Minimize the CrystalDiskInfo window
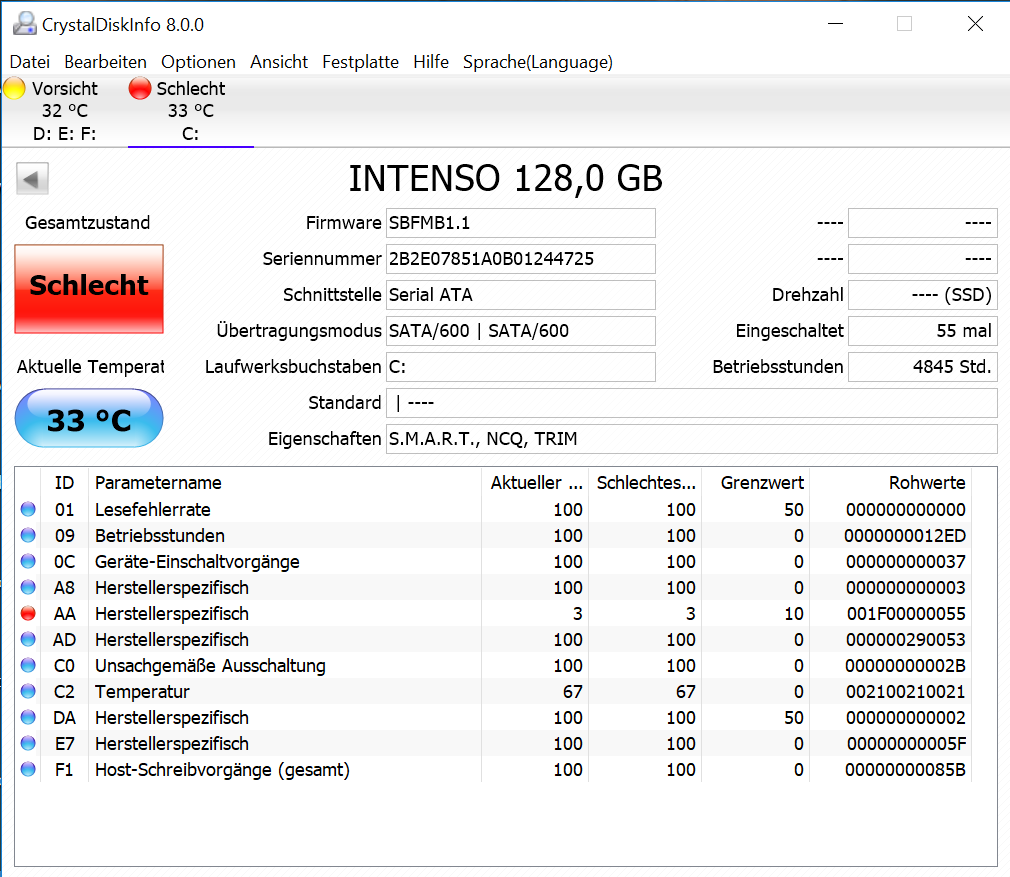 [x=835, y=24]
